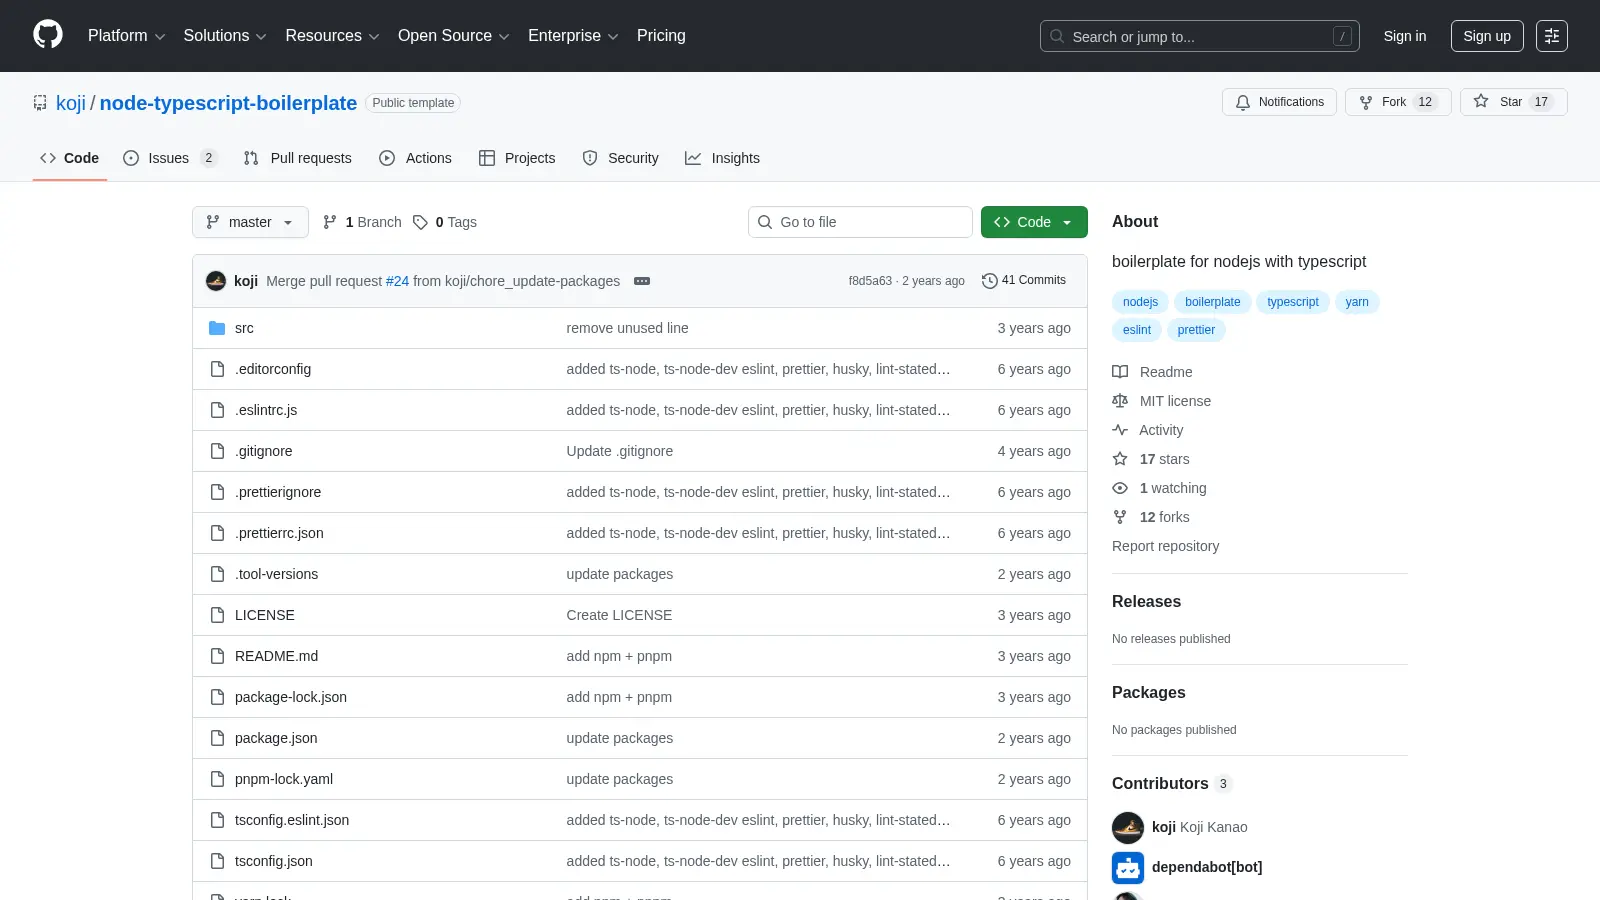Click the Sign in link

point(1404,36)
